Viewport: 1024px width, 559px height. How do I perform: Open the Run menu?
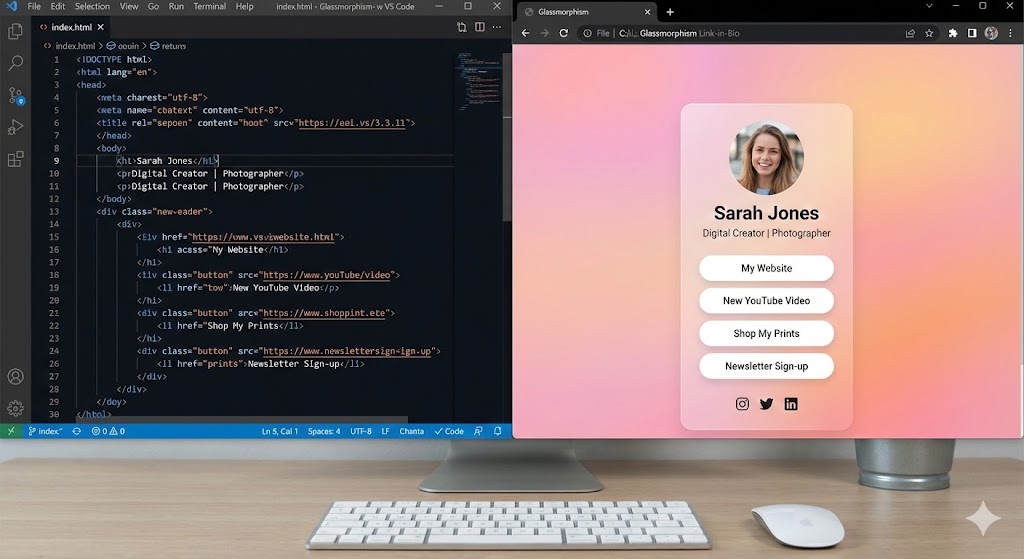176,7
